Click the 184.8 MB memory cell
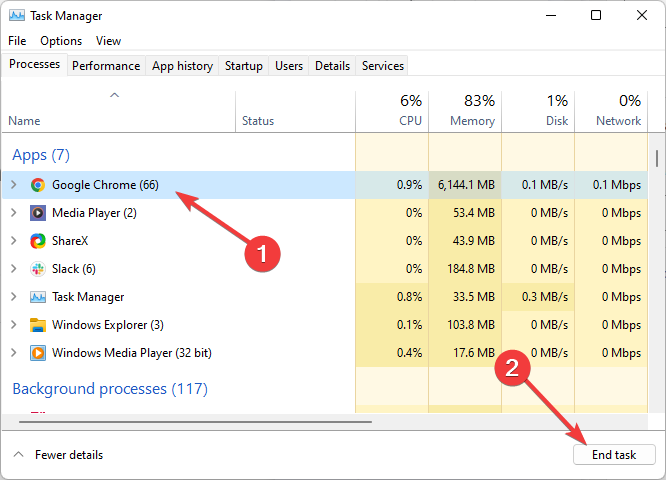Image resolution: width=666 pixels, height=480 pixels. pyautogui.click(x=465, y=269)
